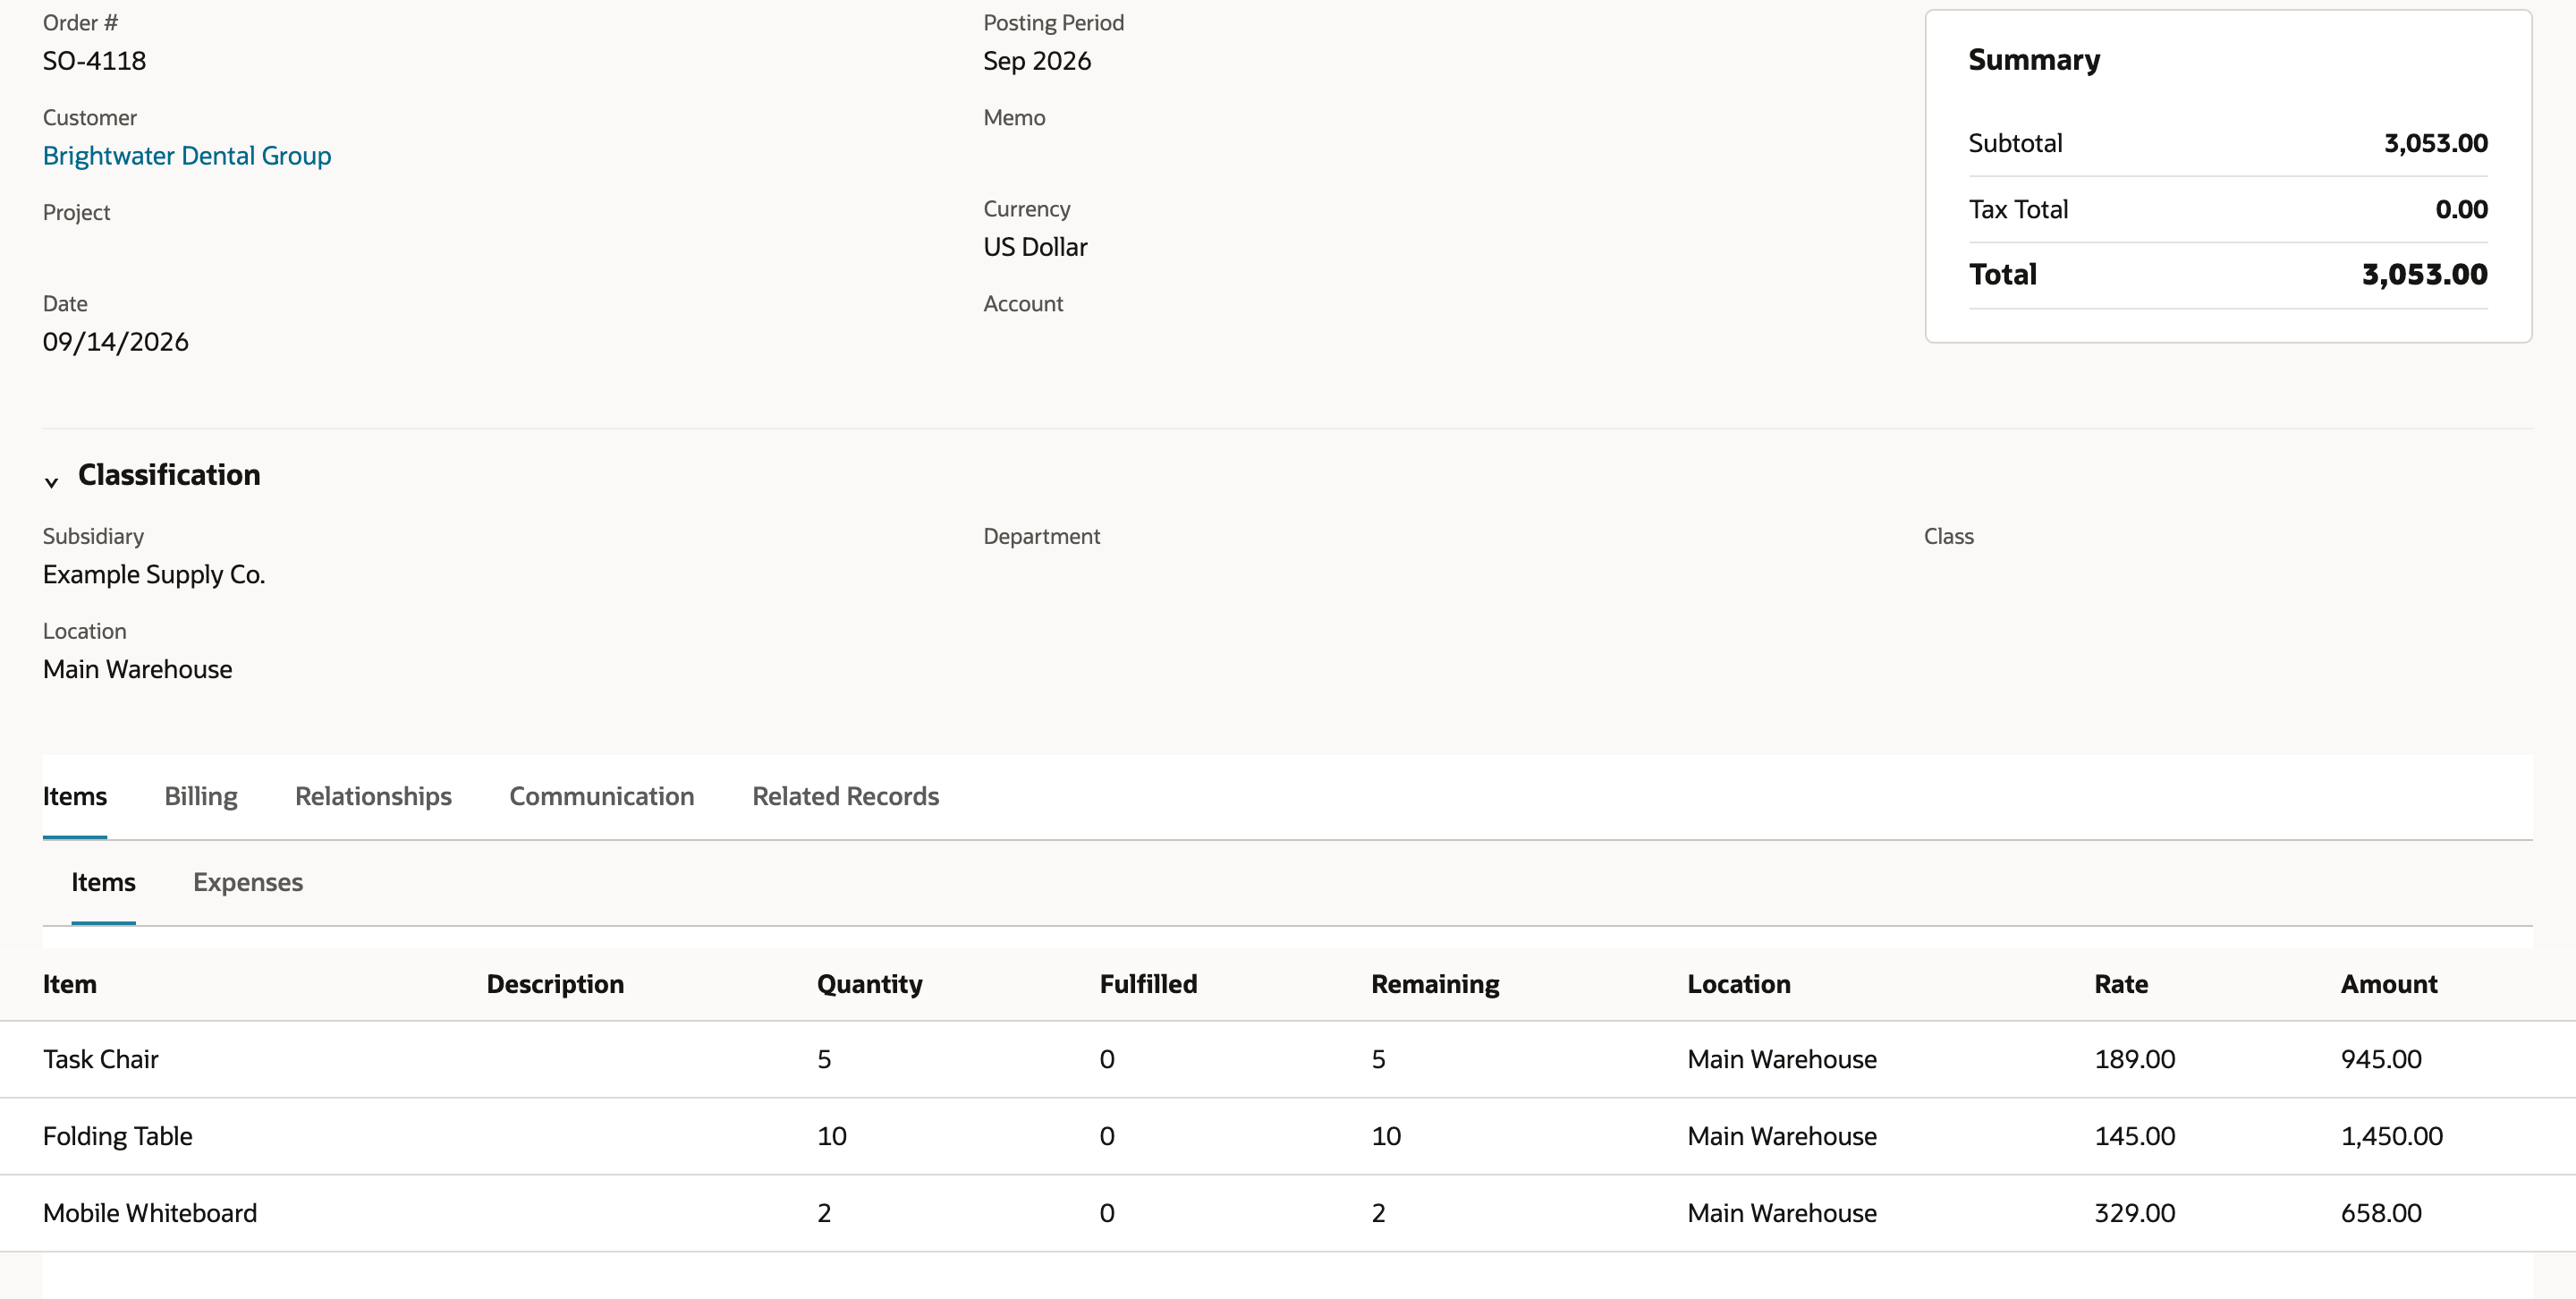Screen dimensions: 2576x1299
Task: Click the 1,450.00 amount cell
Action: [x=2392, y=1136]
